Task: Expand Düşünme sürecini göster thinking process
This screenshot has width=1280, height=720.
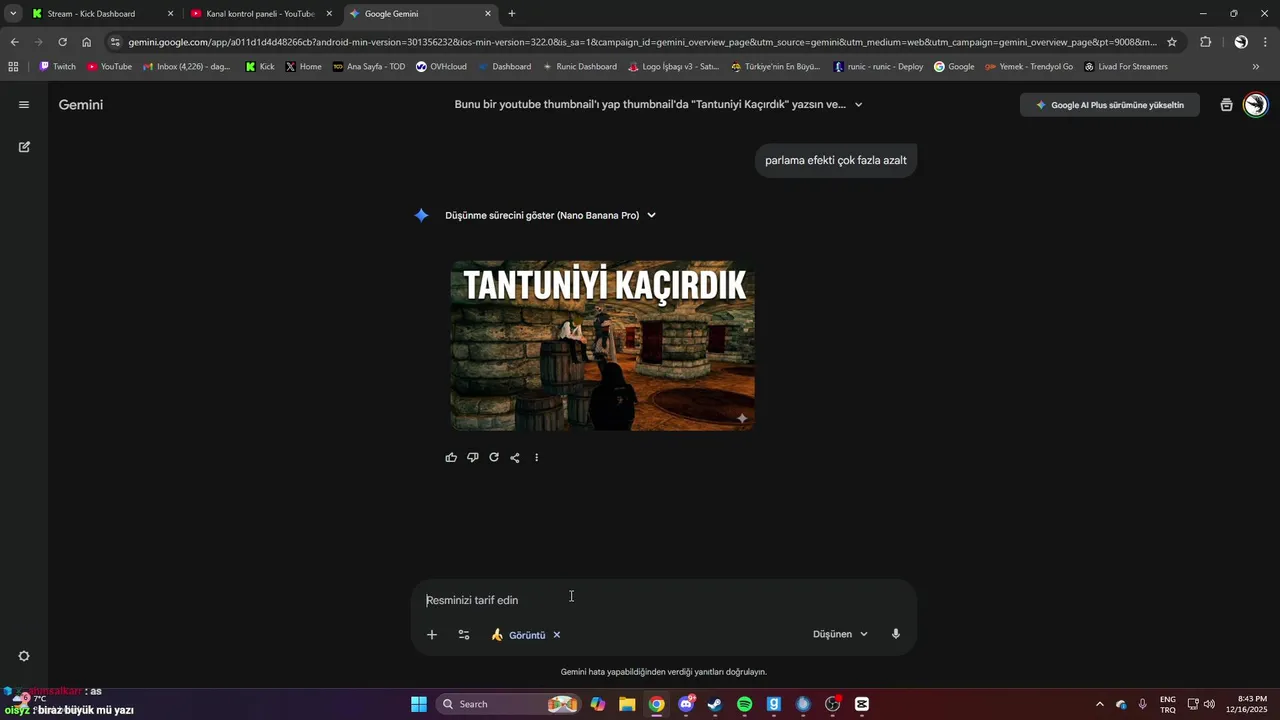Action: (550, 215)
